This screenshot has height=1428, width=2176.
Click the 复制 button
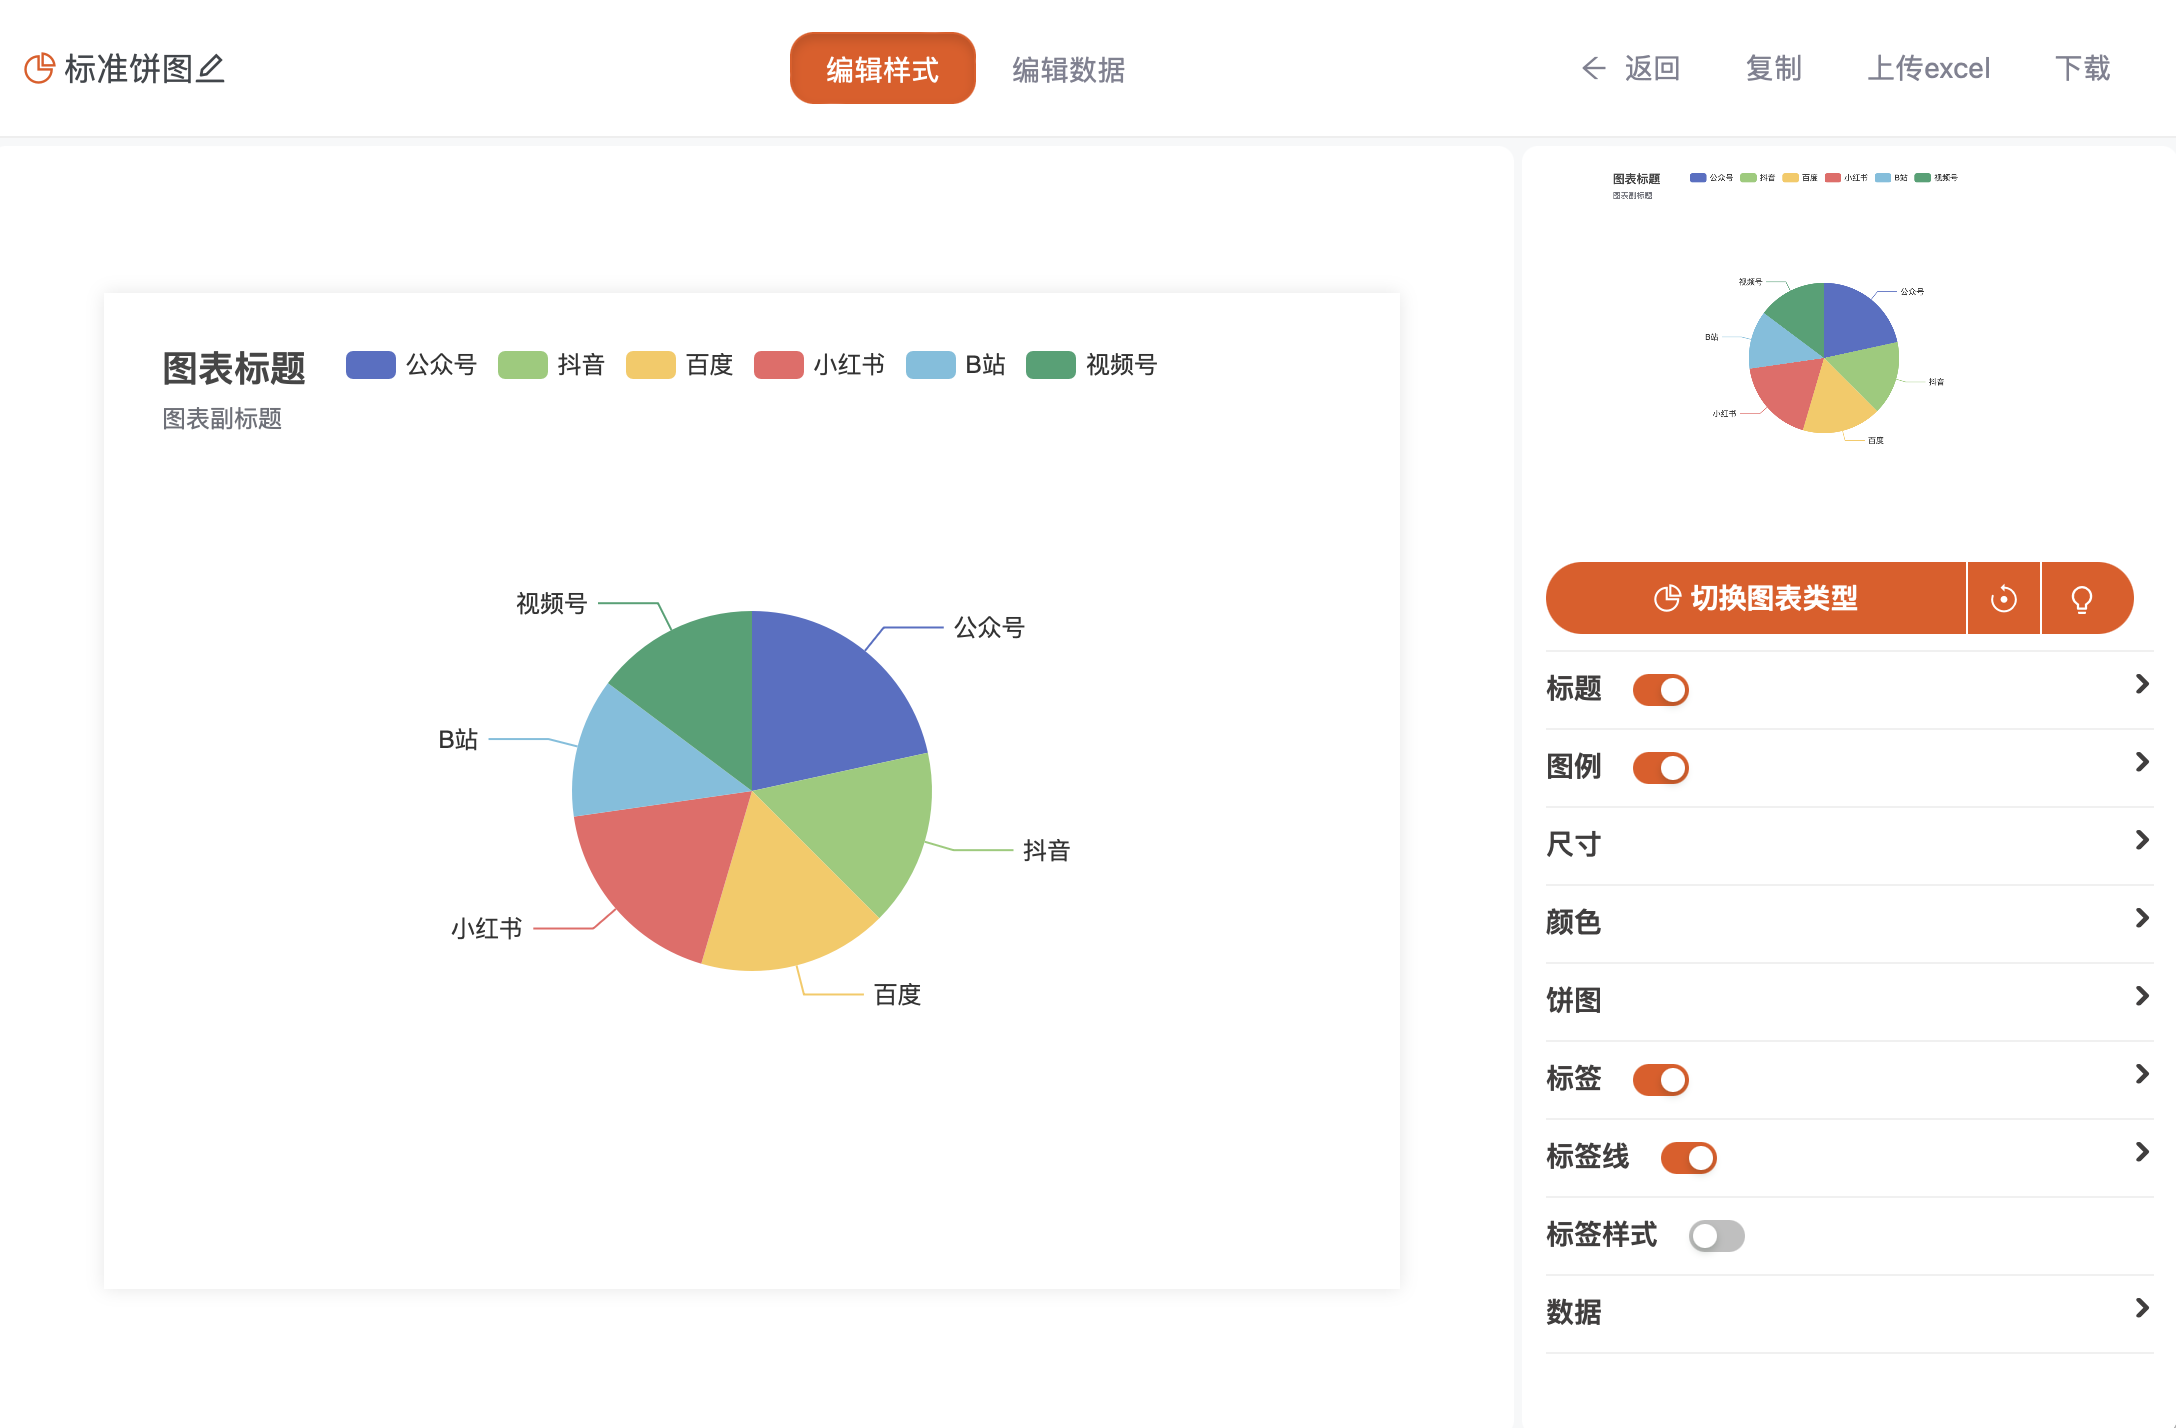(x=1774, y=68)
